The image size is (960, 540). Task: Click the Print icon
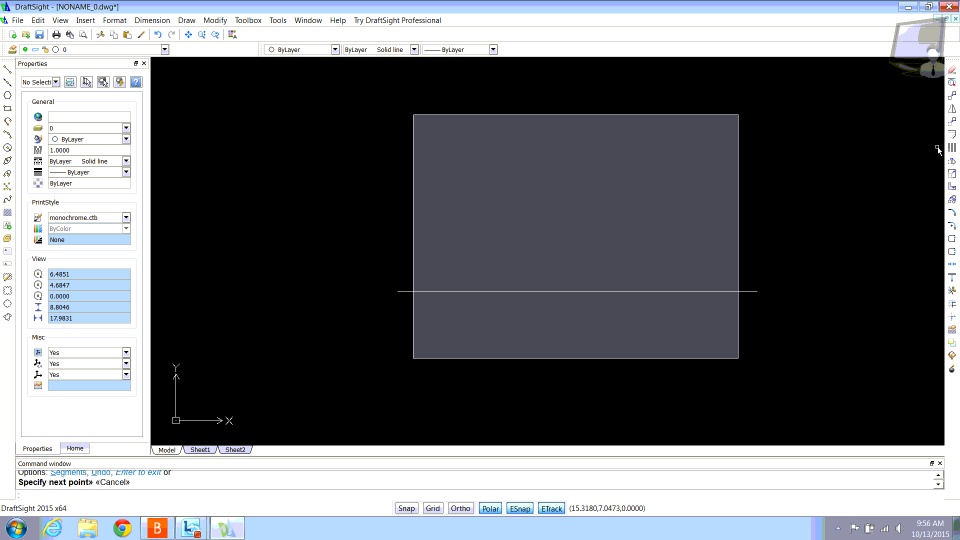56,35
